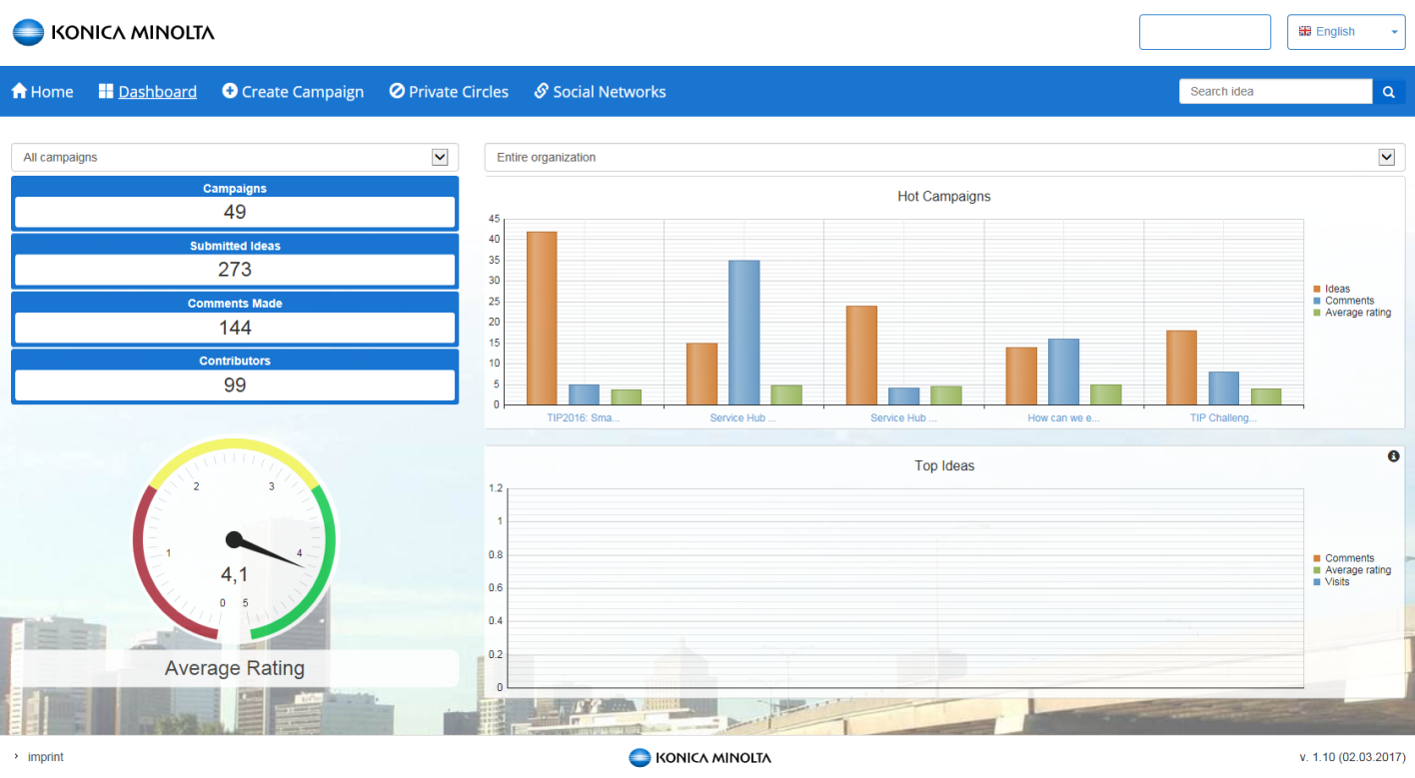Select Private Circles from the navigation bar
The width and height of the screenshot is (1415, 778).
click(458, 91)
